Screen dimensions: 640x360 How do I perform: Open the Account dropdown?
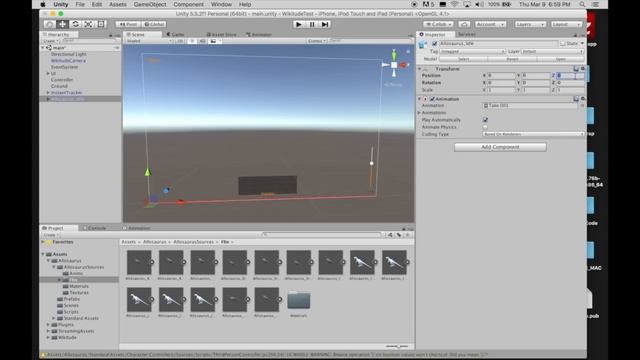pos(490,24)
